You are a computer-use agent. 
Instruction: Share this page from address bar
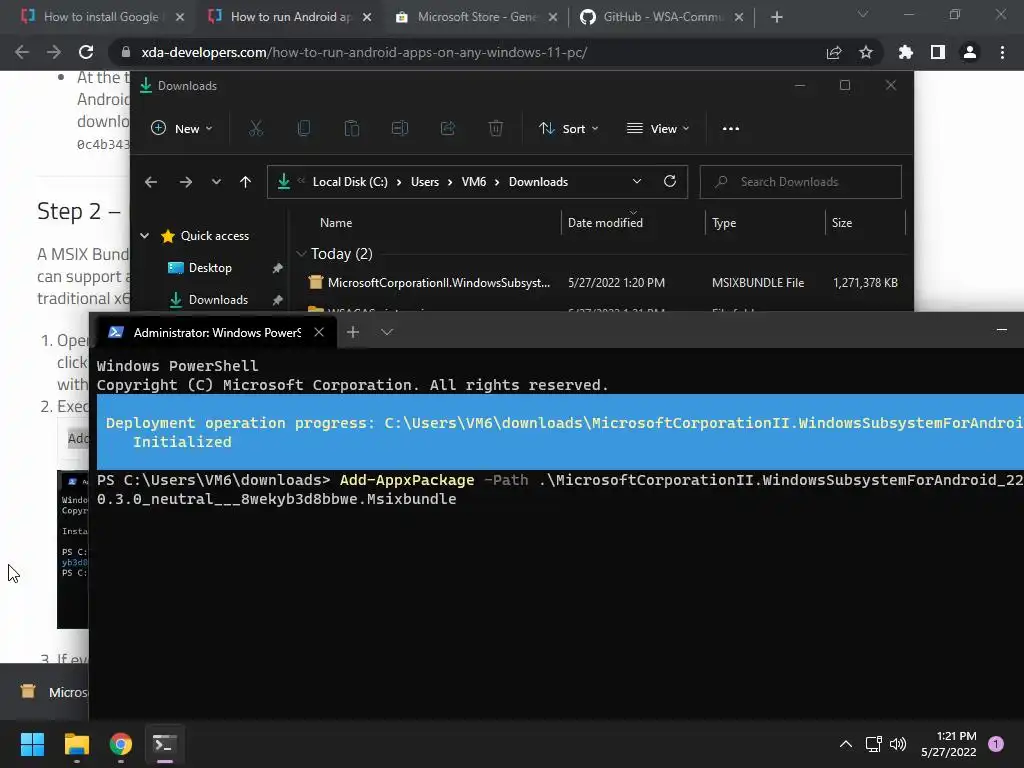(x=834, y=52)
